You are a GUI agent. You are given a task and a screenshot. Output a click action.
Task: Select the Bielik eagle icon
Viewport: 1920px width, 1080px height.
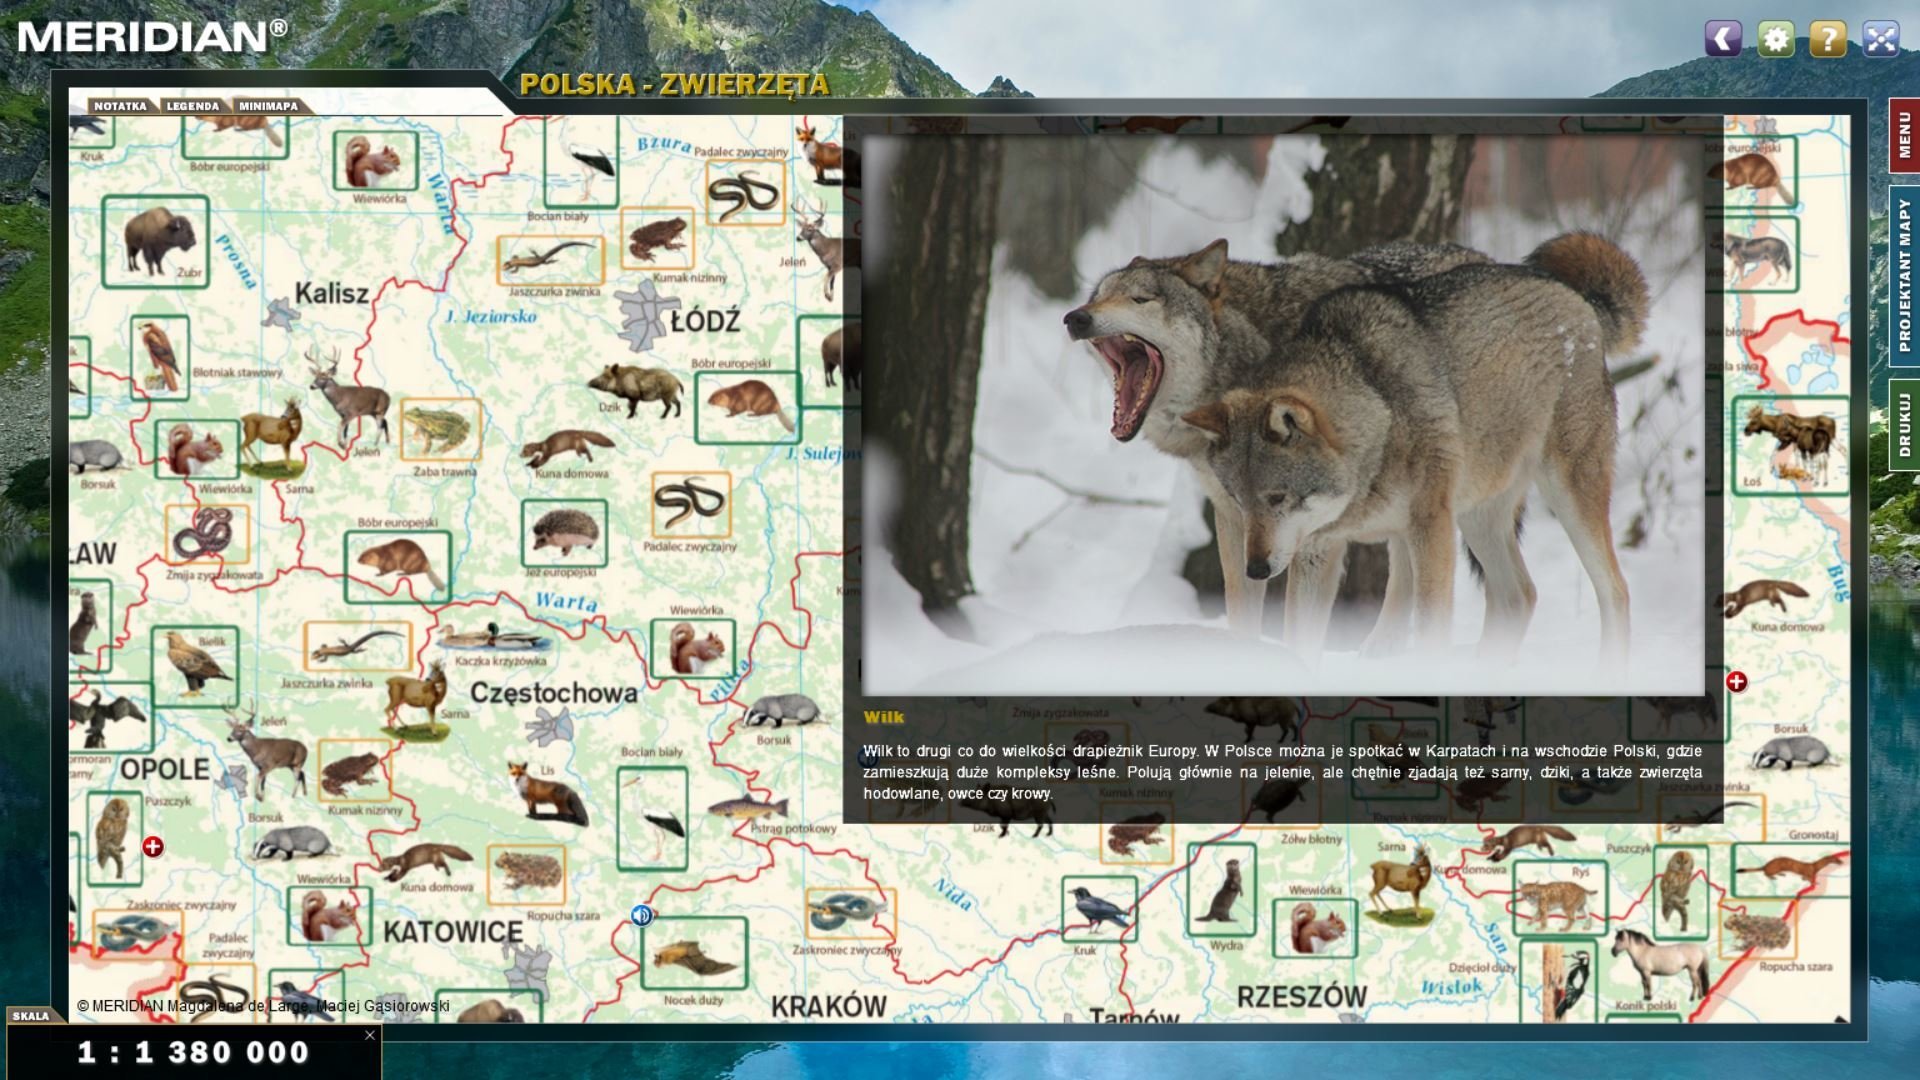(195, 666)
